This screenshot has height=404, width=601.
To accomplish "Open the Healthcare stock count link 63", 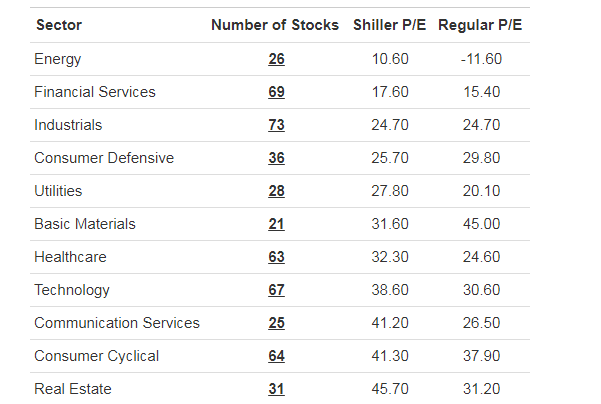I will click(276, 257).
